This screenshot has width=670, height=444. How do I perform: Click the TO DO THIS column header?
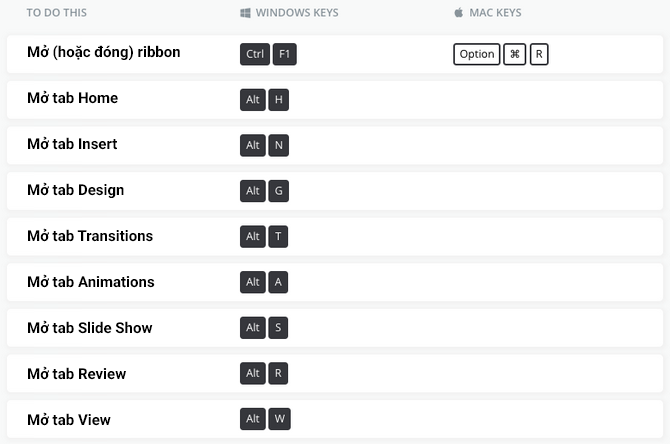click(x=57, y=13)
